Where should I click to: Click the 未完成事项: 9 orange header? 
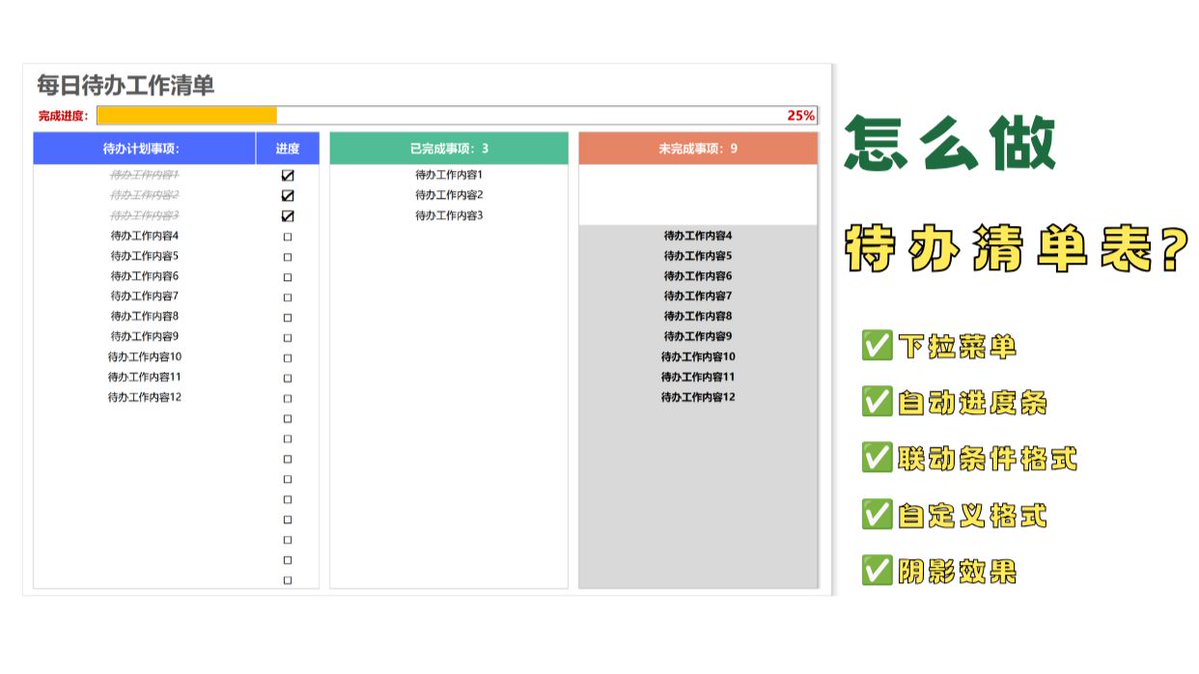click(698, 148)
